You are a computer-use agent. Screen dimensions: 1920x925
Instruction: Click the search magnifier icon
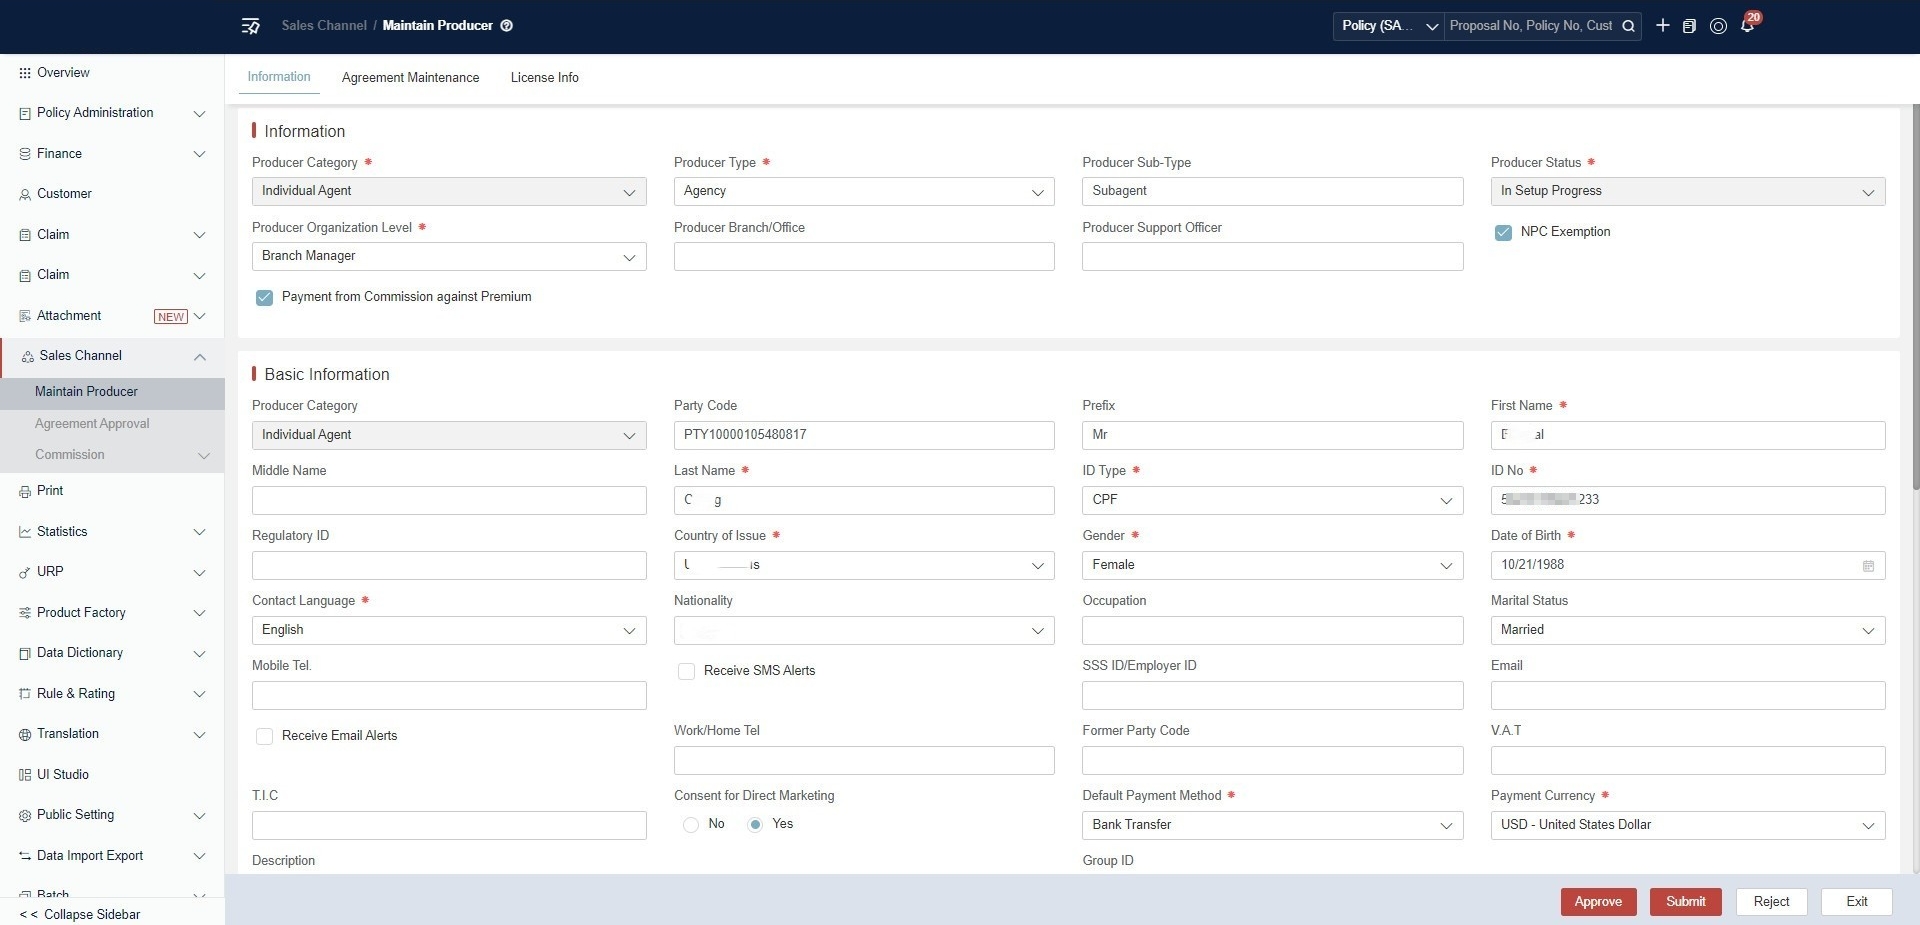tap(1628, 26)
